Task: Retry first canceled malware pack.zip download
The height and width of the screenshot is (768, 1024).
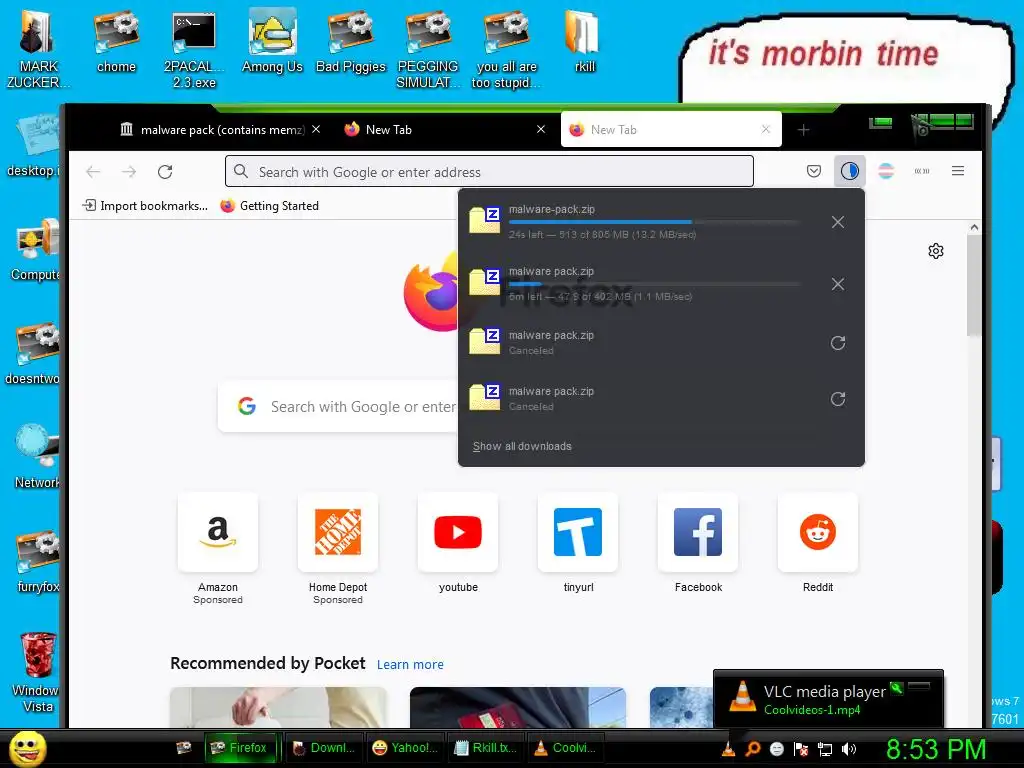Action: point(838,343)
